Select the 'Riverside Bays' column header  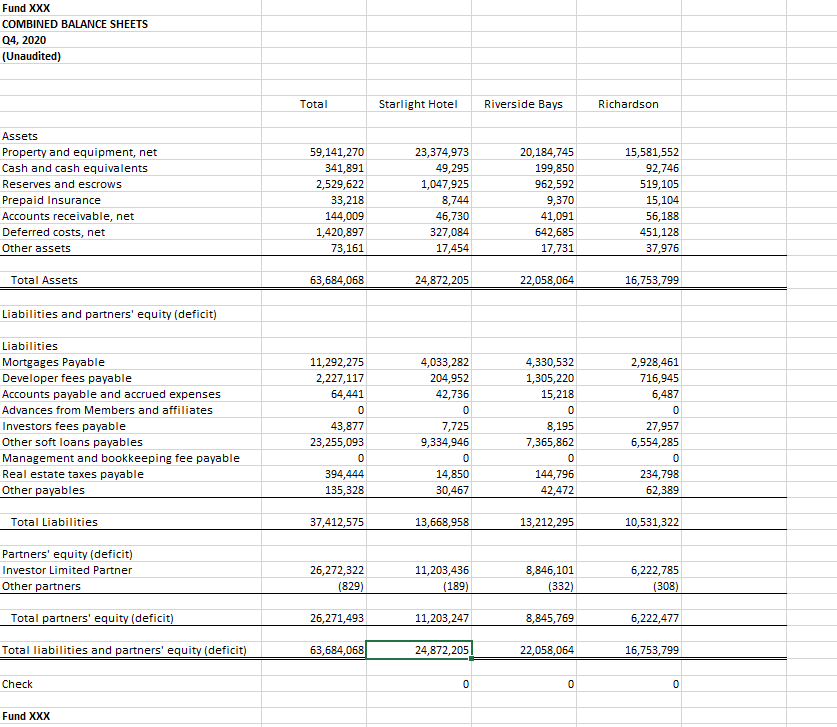tap(523, 104)
